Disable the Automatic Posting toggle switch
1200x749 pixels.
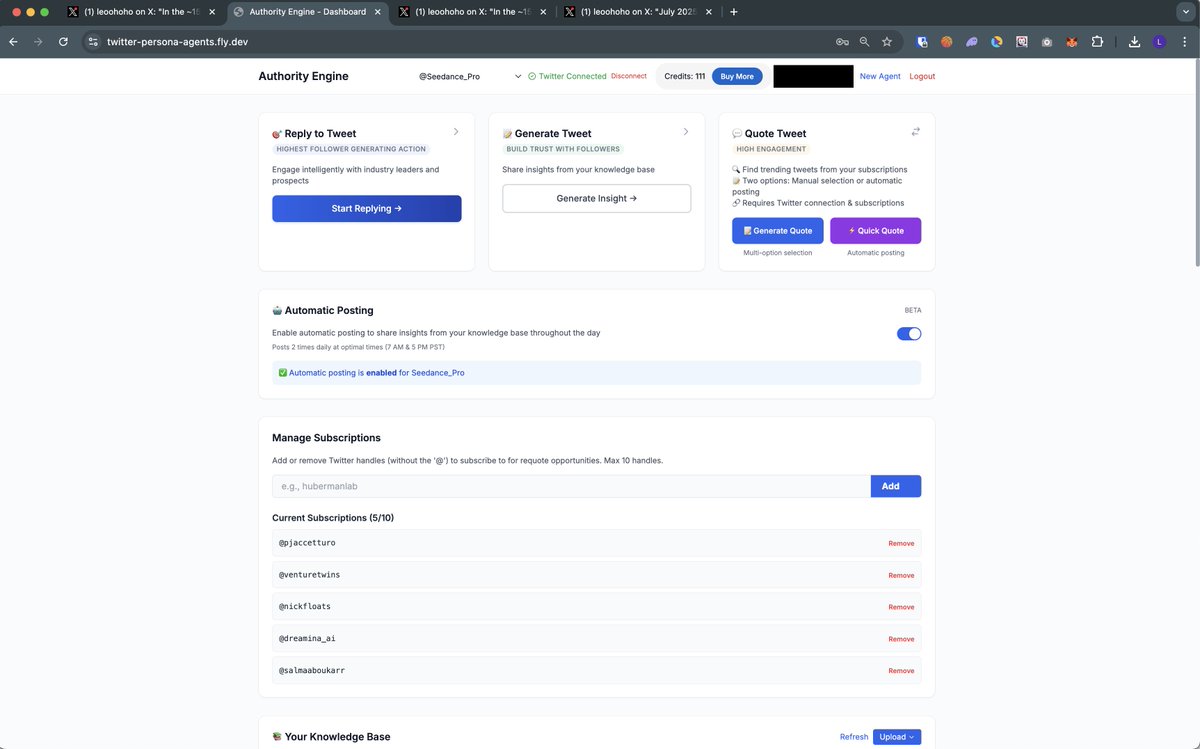tap(909, 334)
